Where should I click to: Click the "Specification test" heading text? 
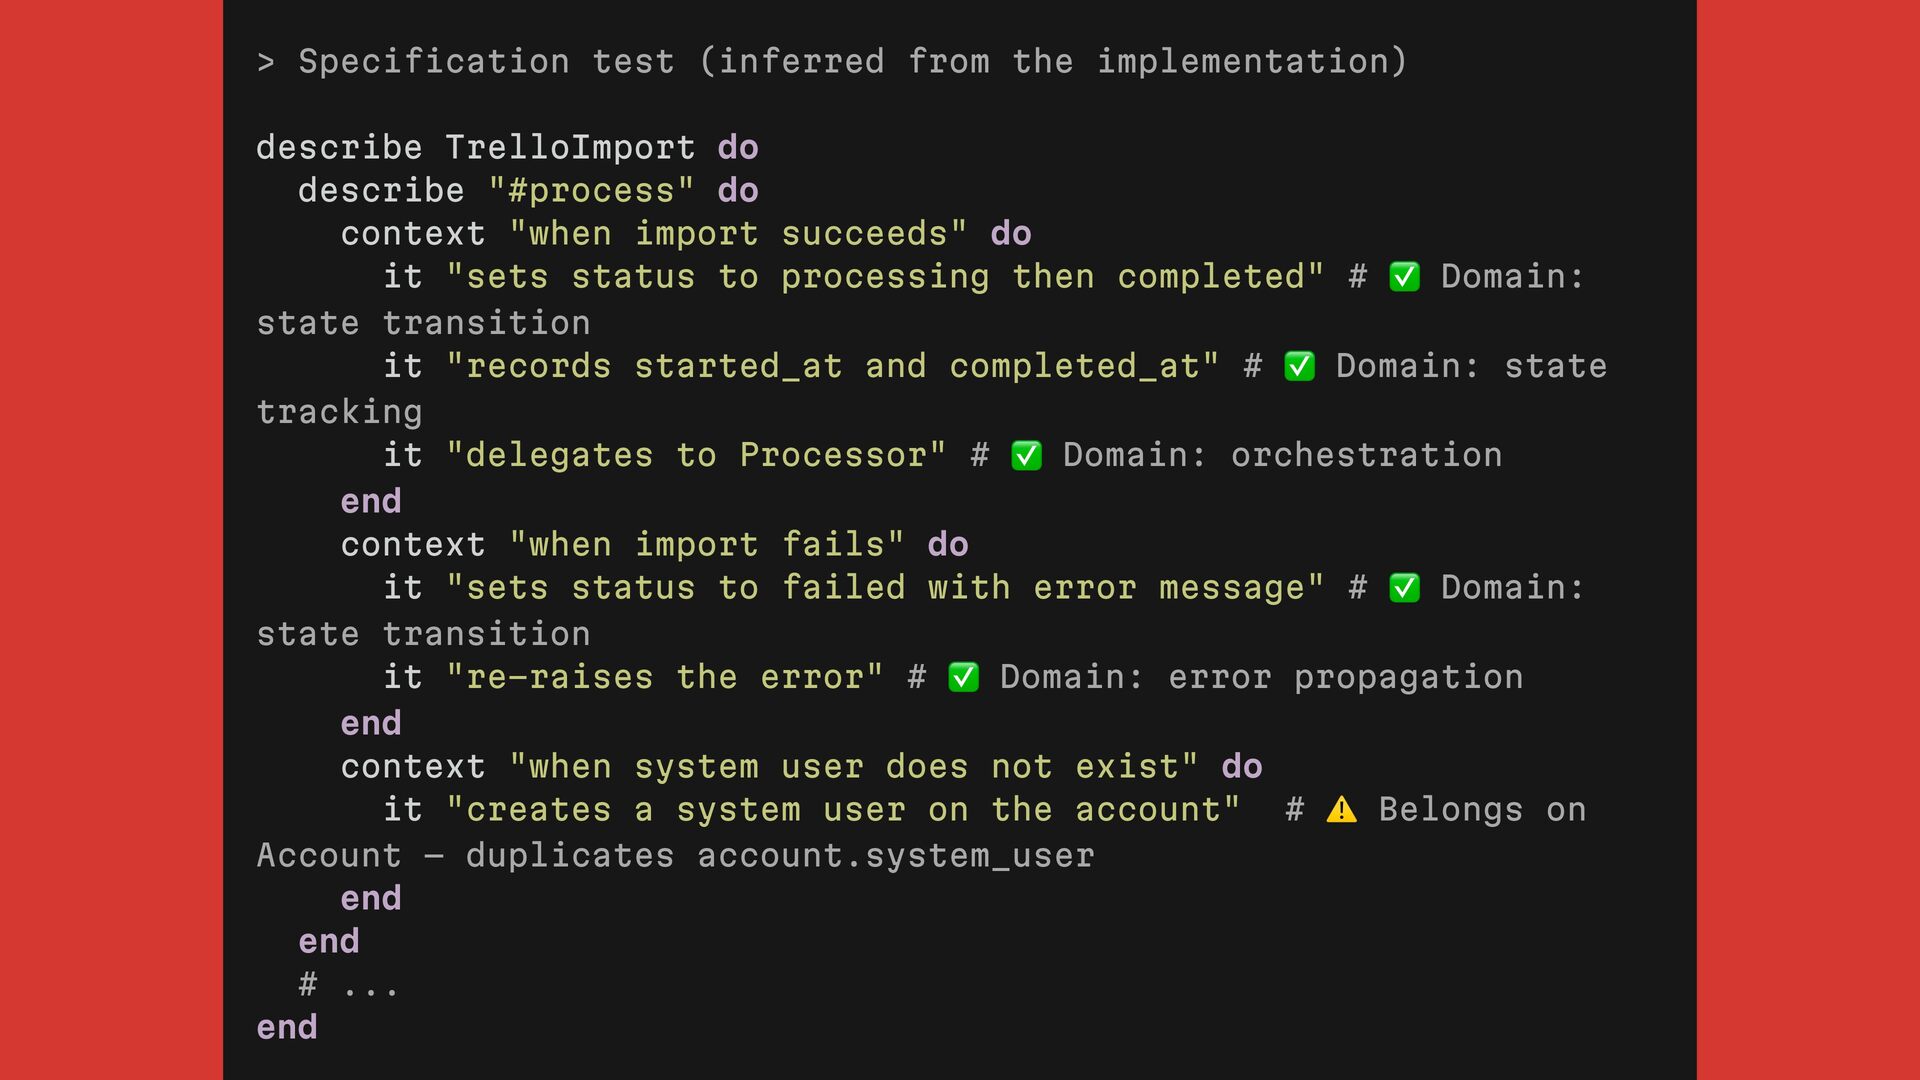(486, 62)
